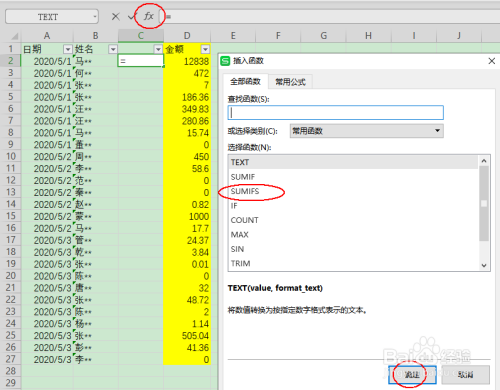Select column E header
This screenshot has height=390, width=500.
point(233,36)
